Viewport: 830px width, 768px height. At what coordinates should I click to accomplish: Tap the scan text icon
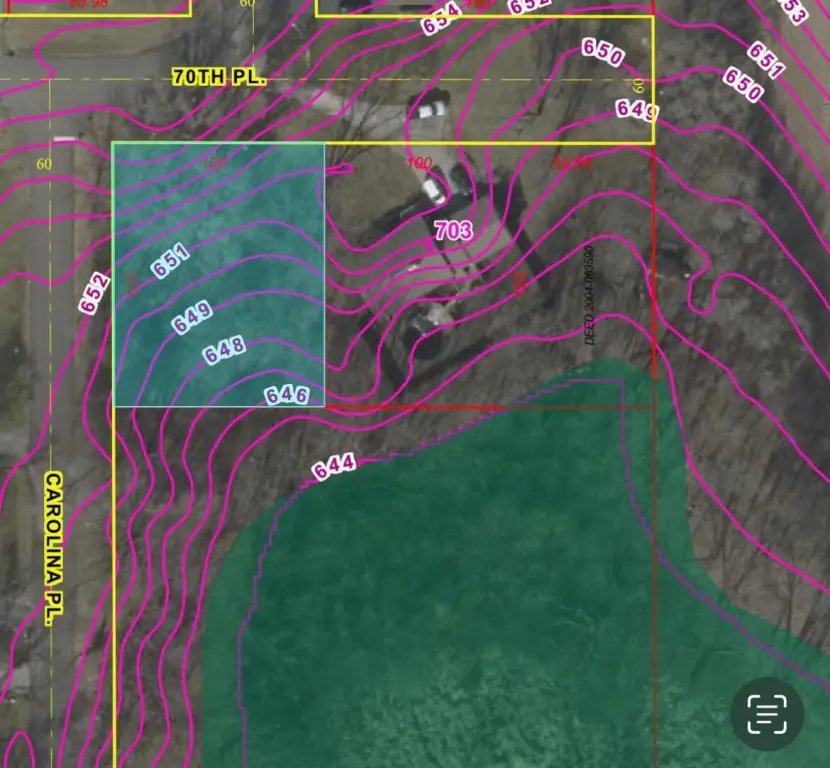pyautogui.click(x=767, y=713)
